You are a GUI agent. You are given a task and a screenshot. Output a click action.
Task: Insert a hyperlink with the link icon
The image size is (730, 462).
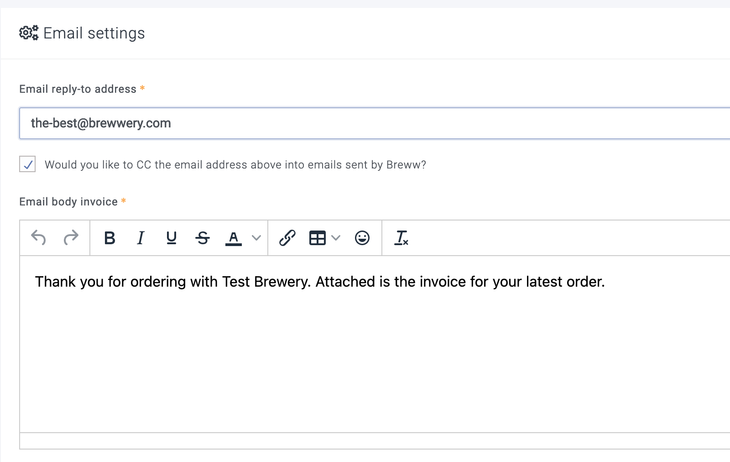pyautogui.click(x=287, y=238)
